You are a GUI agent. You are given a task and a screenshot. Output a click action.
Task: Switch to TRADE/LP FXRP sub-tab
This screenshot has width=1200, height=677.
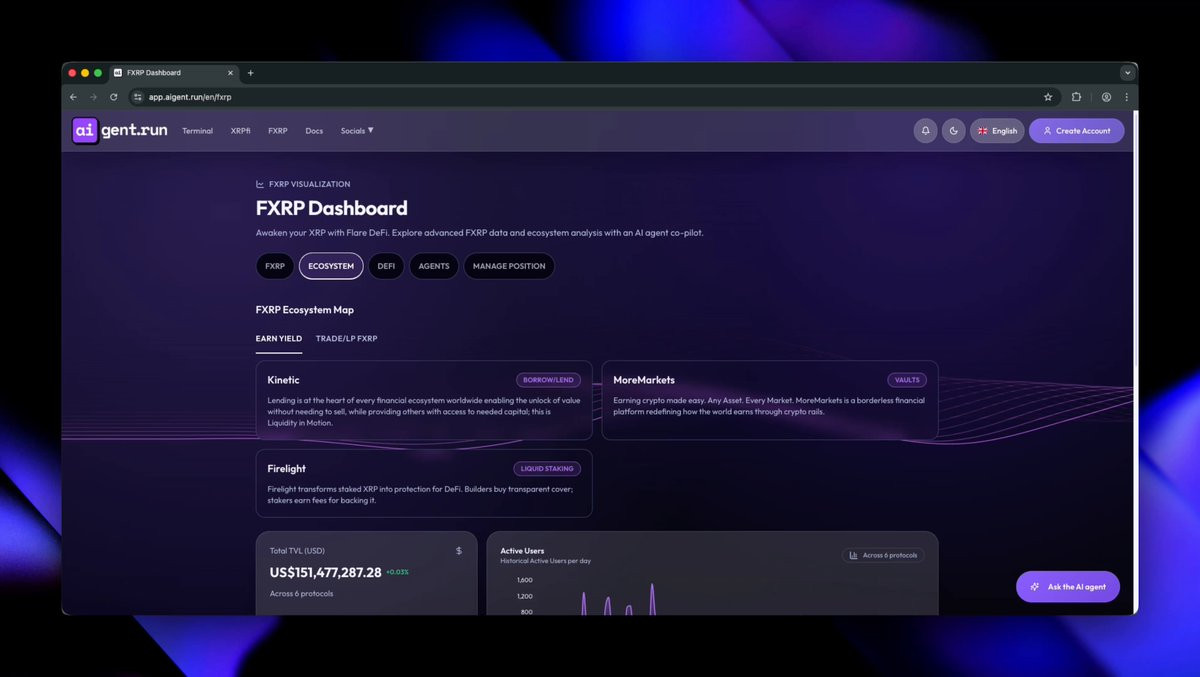[x=347, y=339]
